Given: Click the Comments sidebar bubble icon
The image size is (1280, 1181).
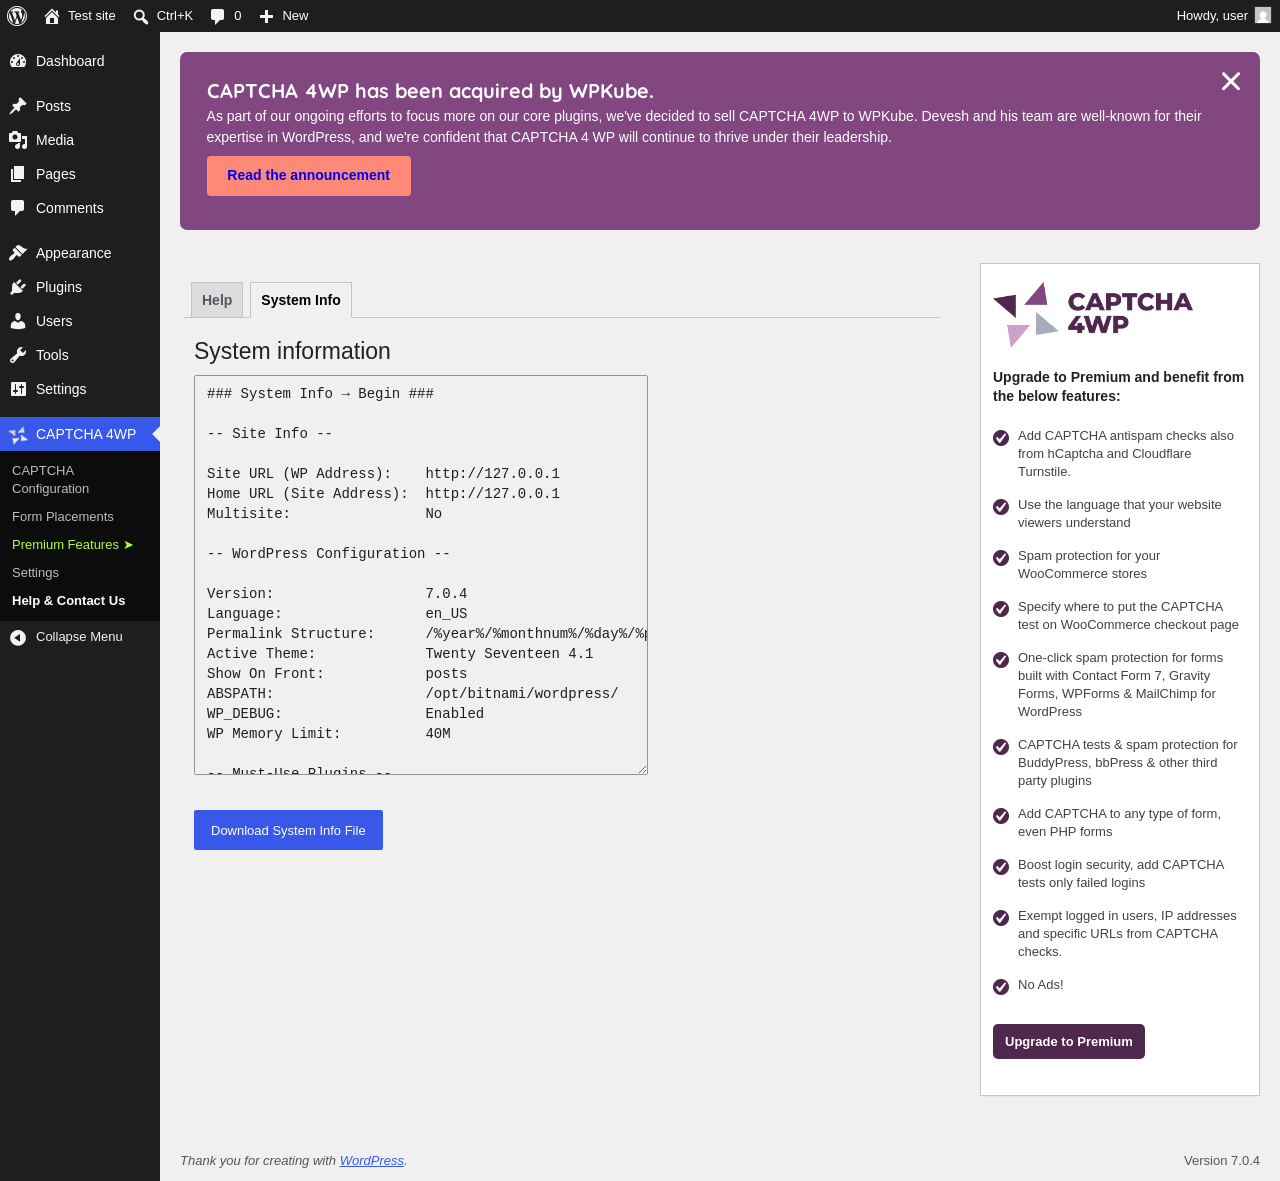Looking at the screenshot, I should (x=18, y=208).
